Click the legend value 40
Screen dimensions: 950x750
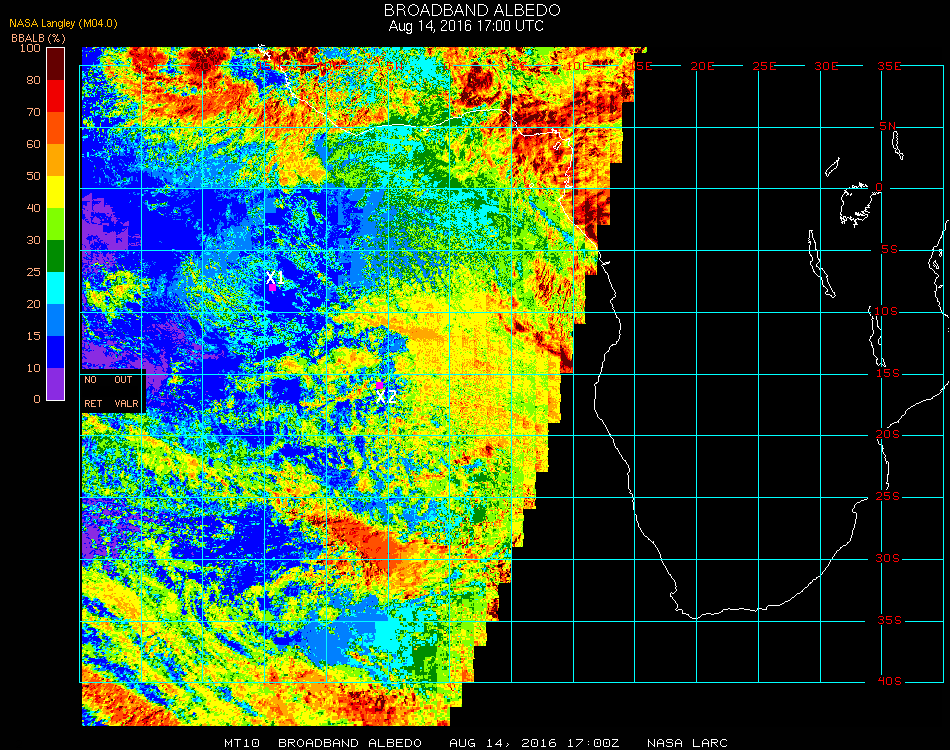(x=33, y=208)
